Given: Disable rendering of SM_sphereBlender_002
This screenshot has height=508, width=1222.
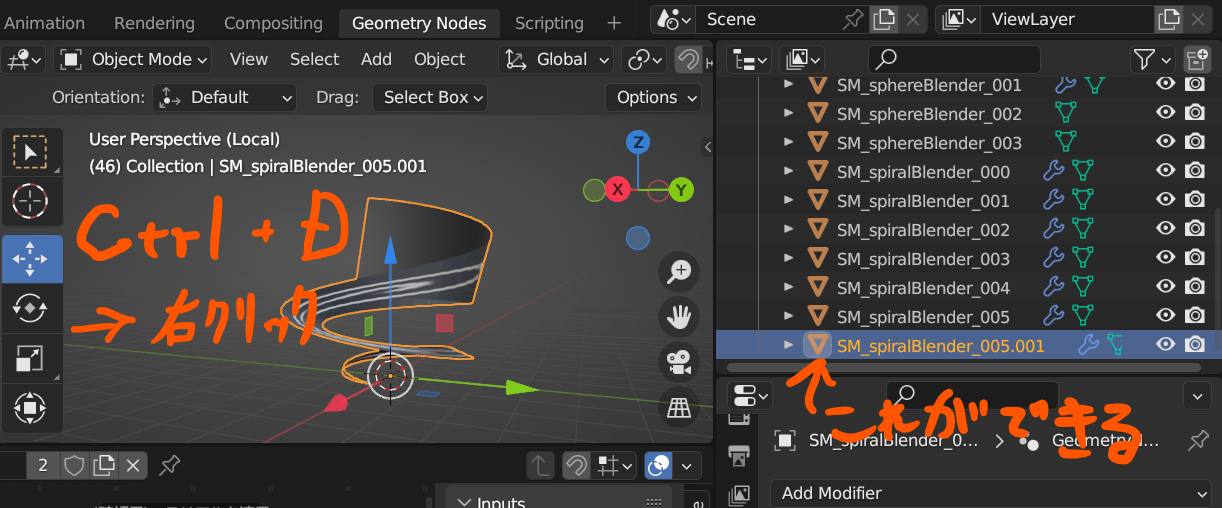Looking at the screenshot, I should pos(1194,114).
